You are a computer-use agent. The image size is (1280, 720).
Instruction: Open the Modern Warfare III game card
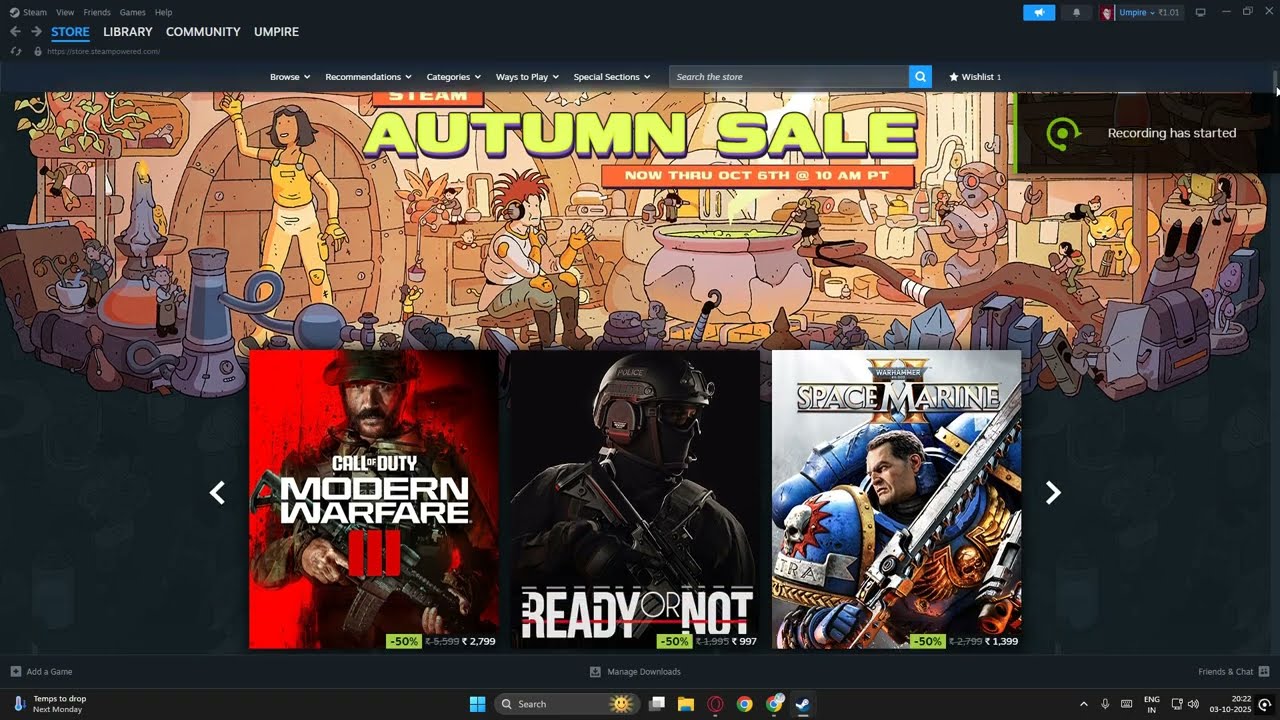coord(373,499)
